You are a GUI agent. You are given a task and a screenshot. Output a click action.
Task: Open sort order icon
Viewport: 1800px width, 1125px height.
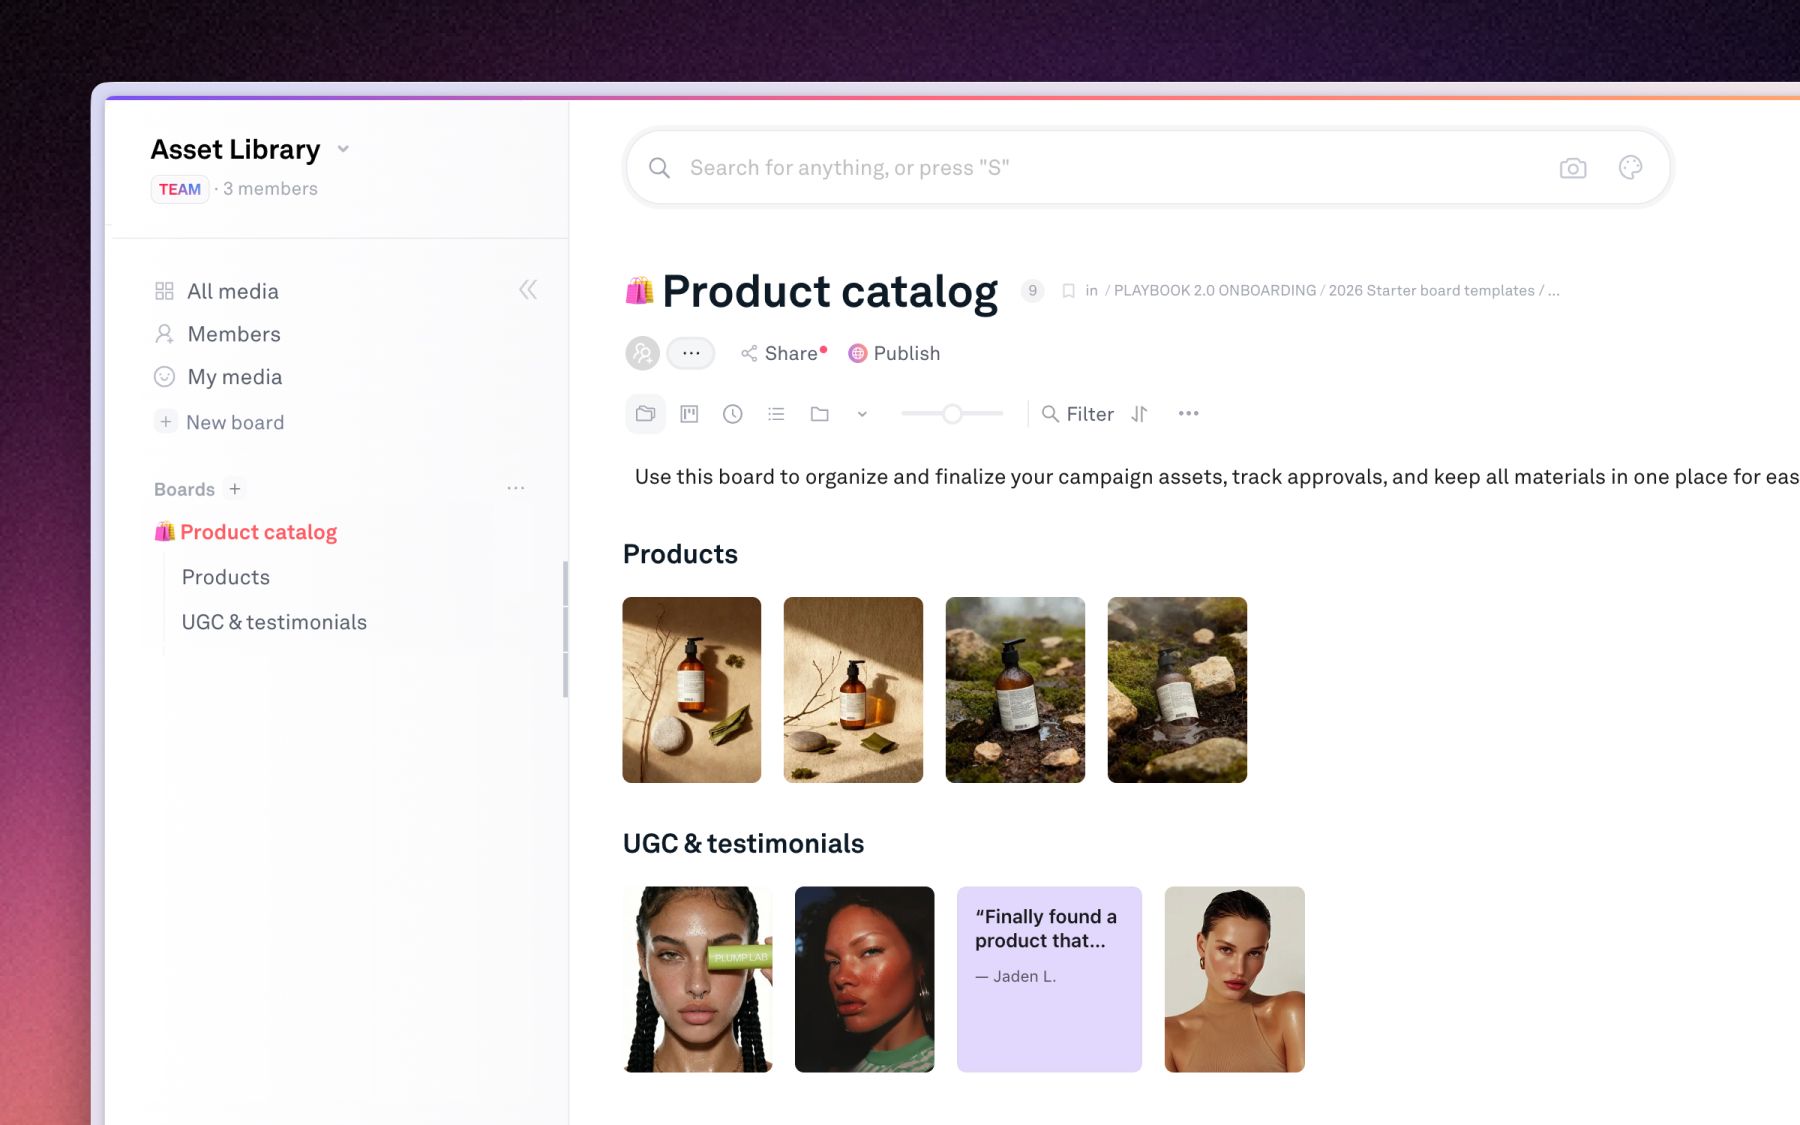click(1139, 414)
